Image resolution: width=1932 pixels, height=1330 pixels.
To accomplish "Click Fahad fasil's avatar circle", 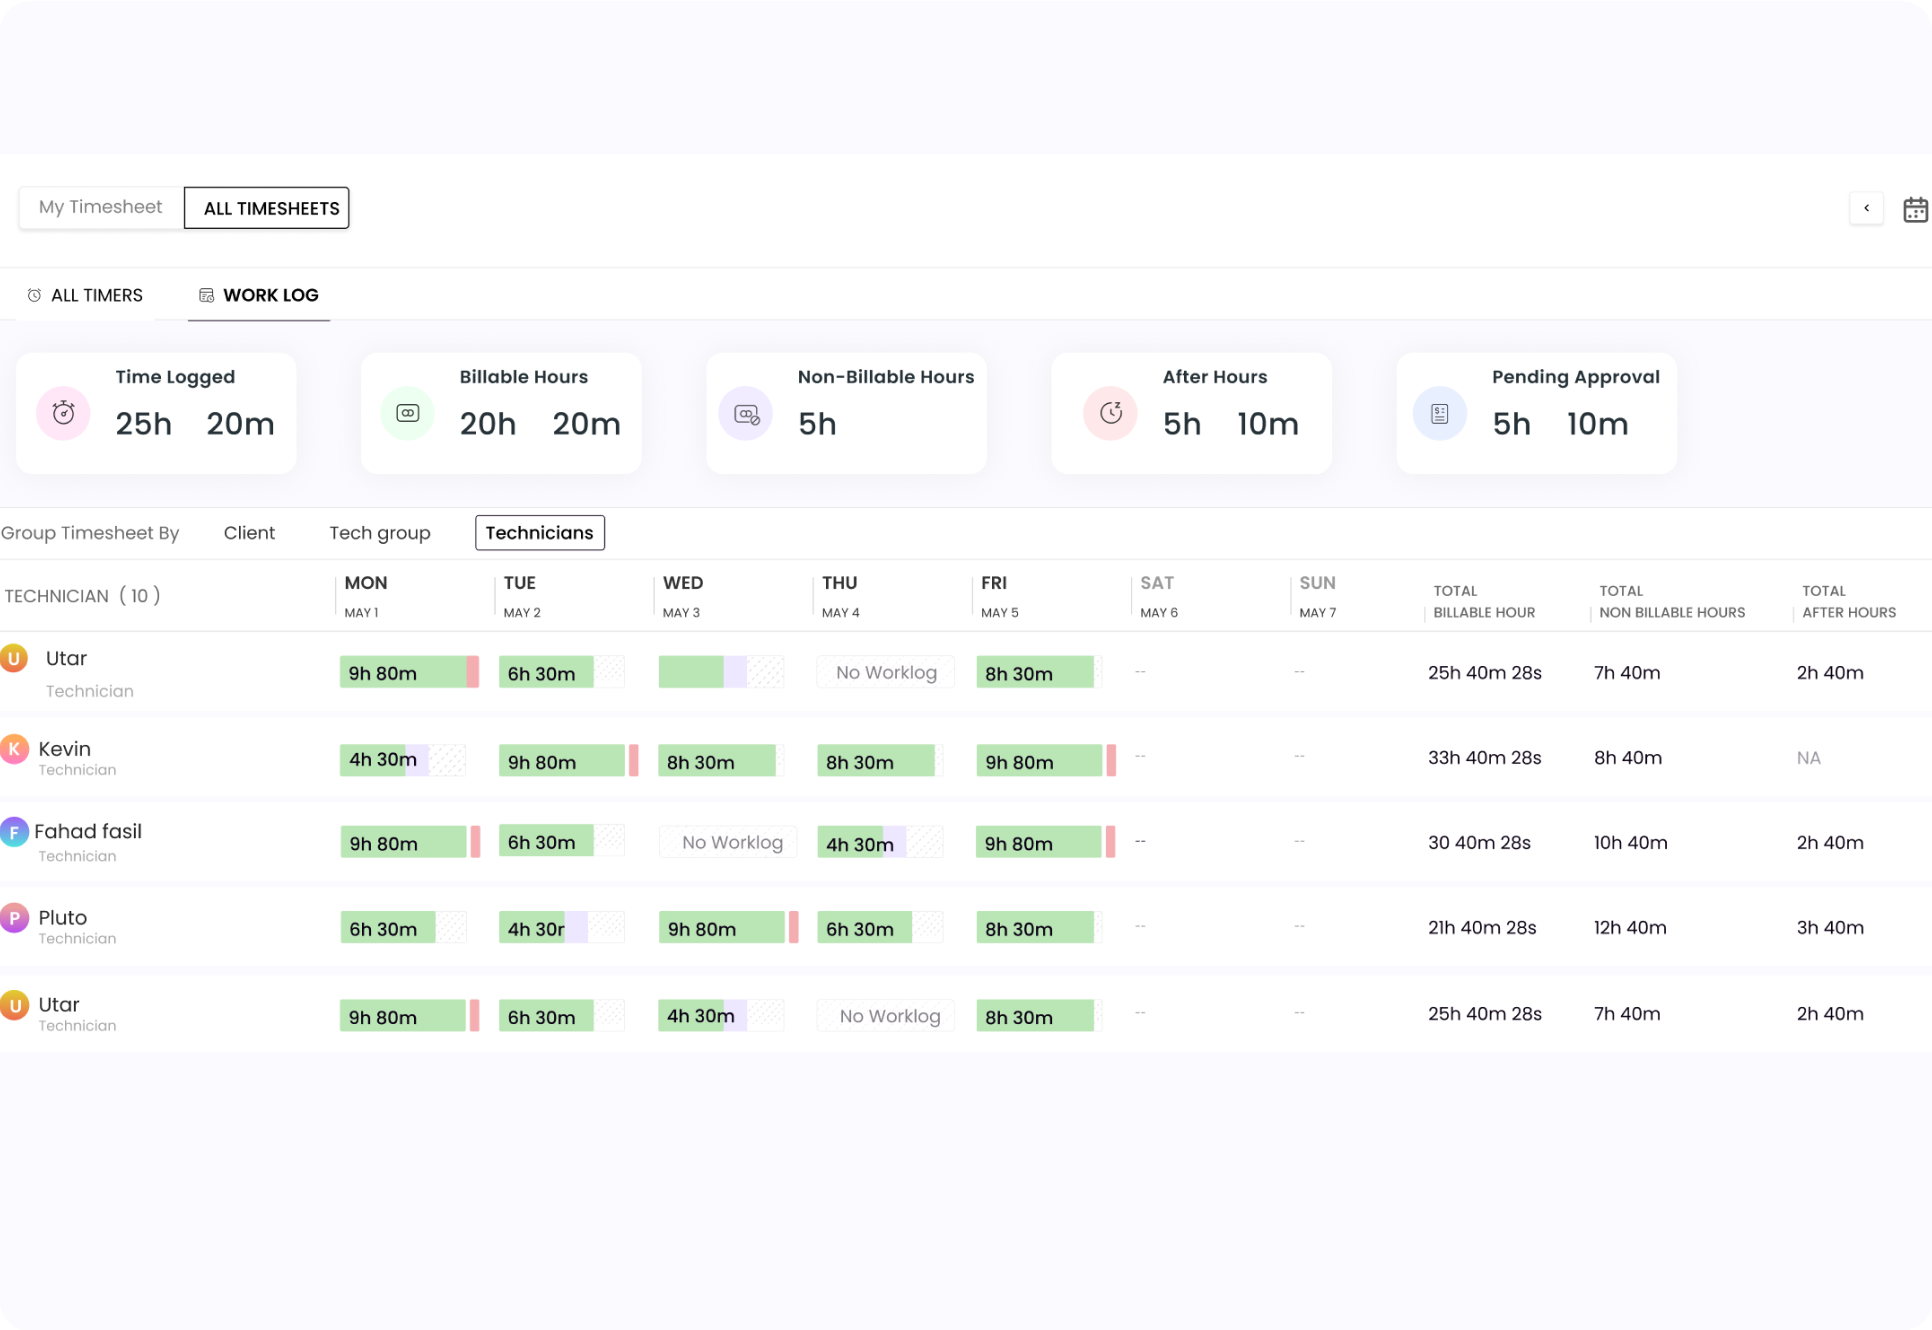I will pos(14,831).
